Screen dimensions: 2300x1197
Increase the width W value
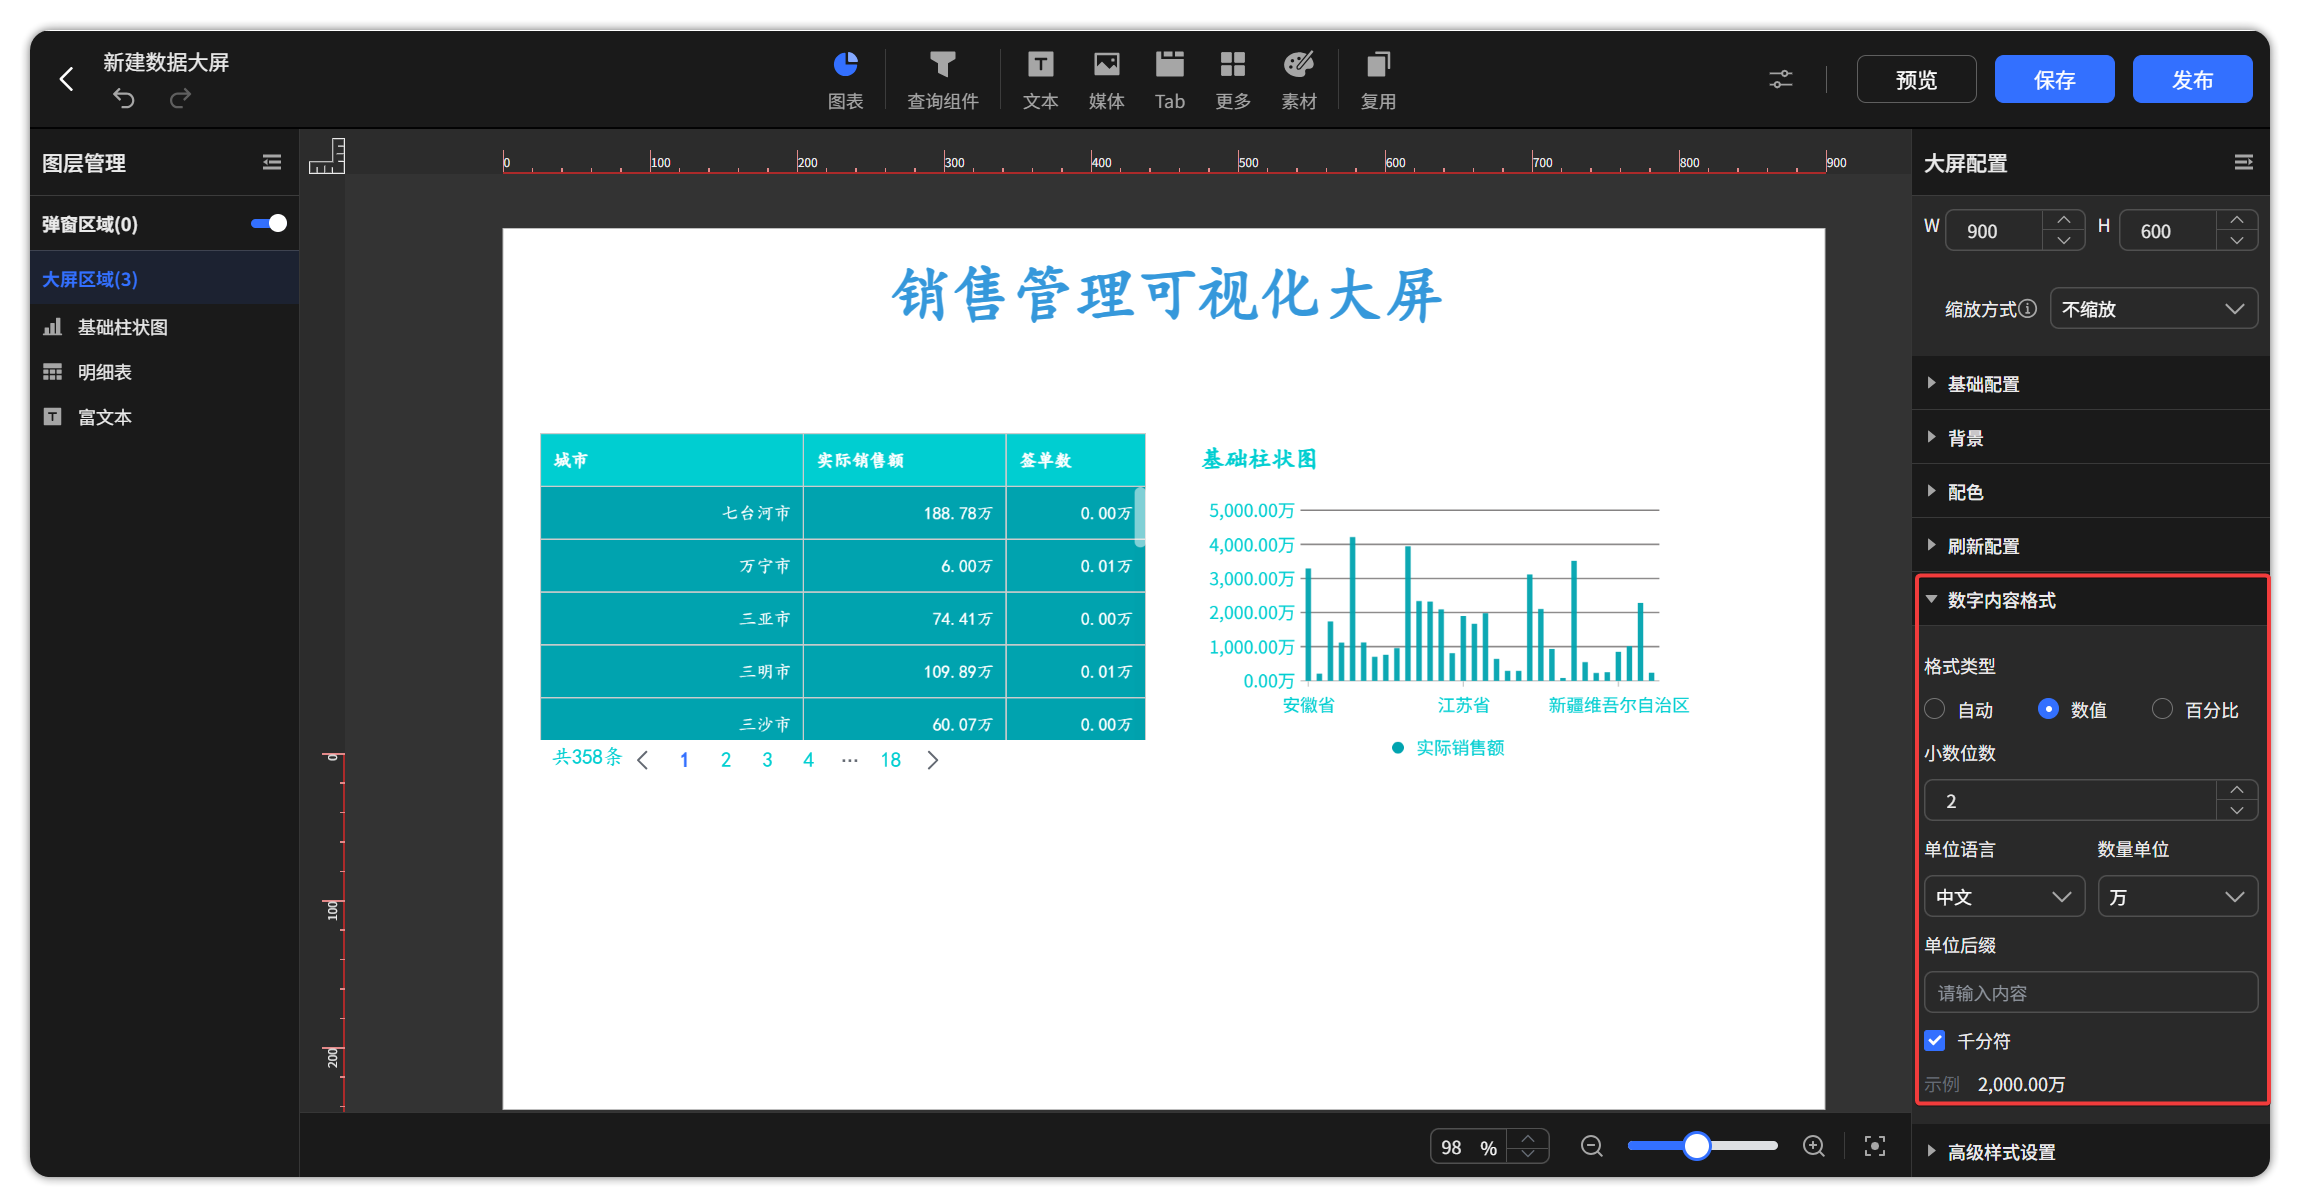click(x=2064, y=220)
